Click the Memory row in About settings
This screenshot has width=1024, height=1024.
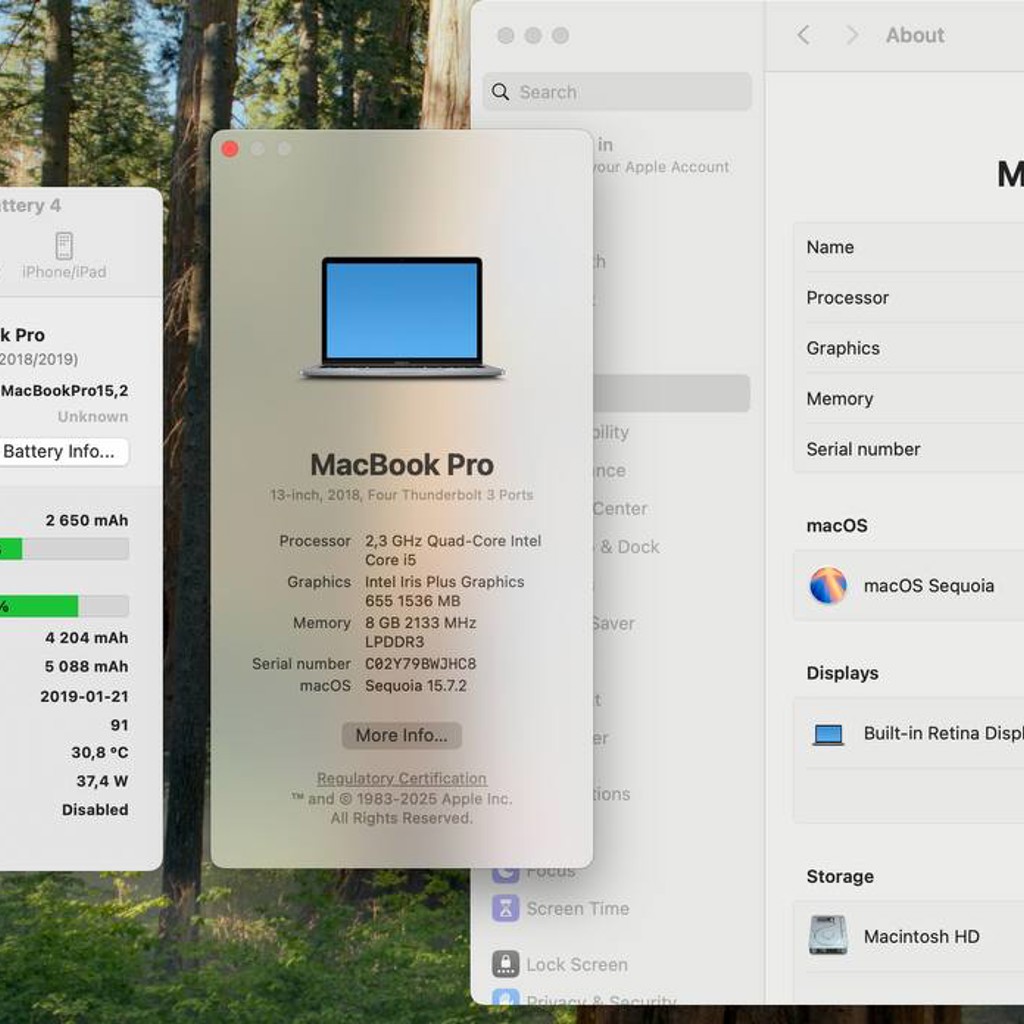click(908, 398)
